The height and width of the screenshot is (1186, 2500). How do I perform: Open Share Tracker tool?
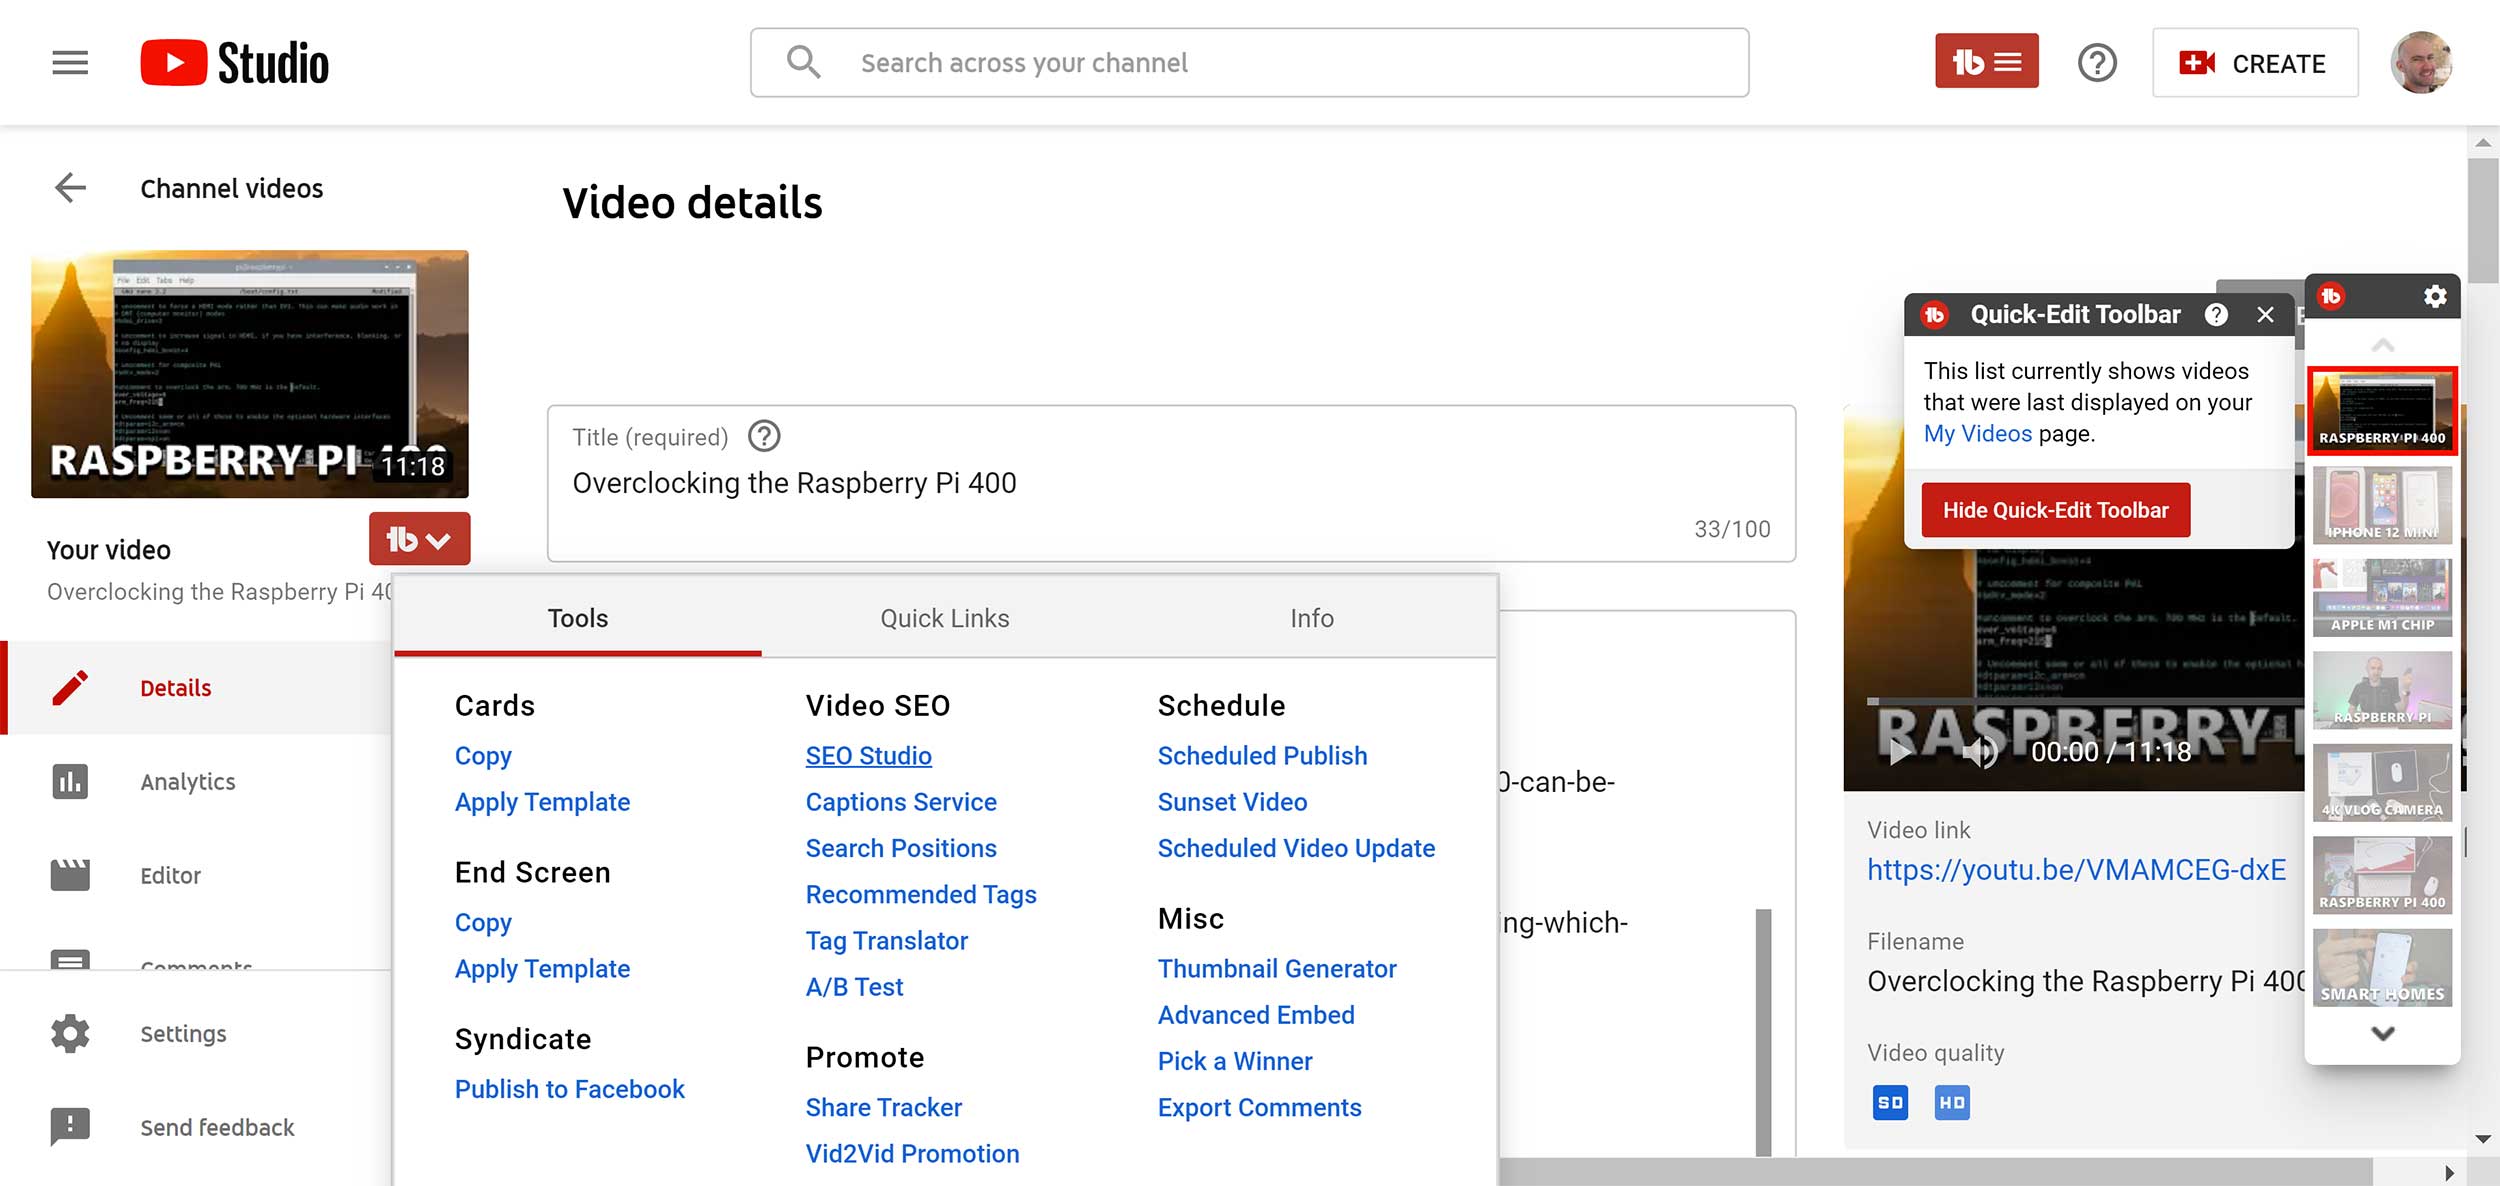[884, 1107]
